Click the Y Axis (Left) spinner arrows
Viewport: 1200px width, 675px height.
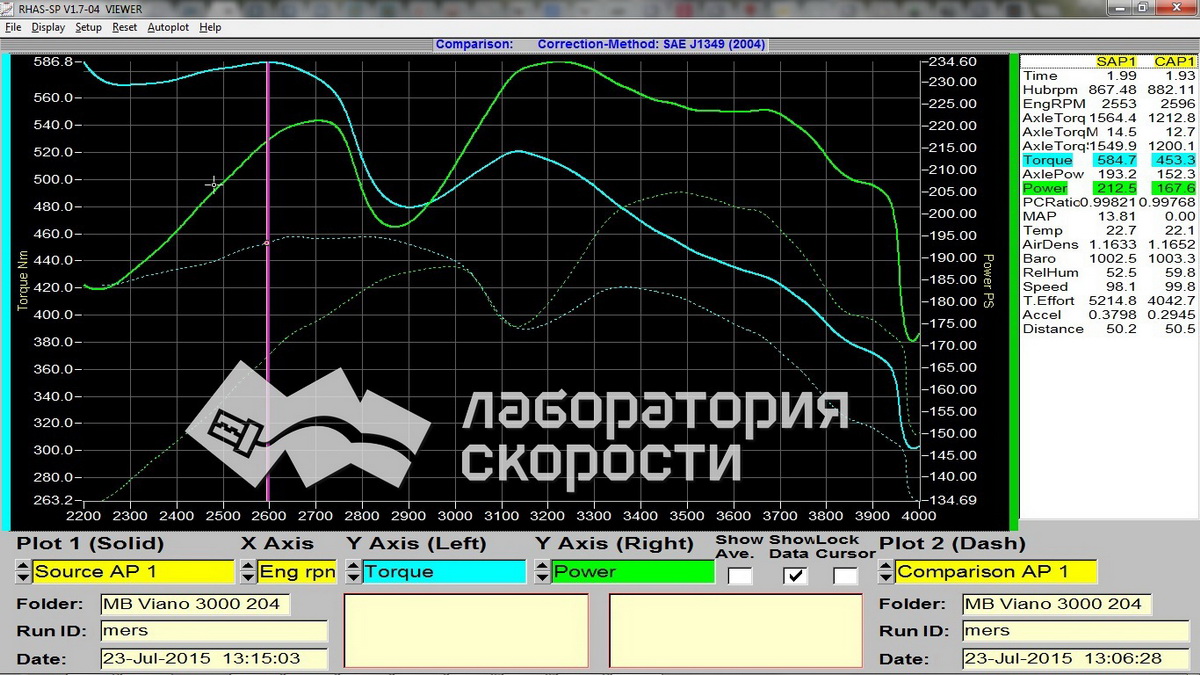coord(353,572)
